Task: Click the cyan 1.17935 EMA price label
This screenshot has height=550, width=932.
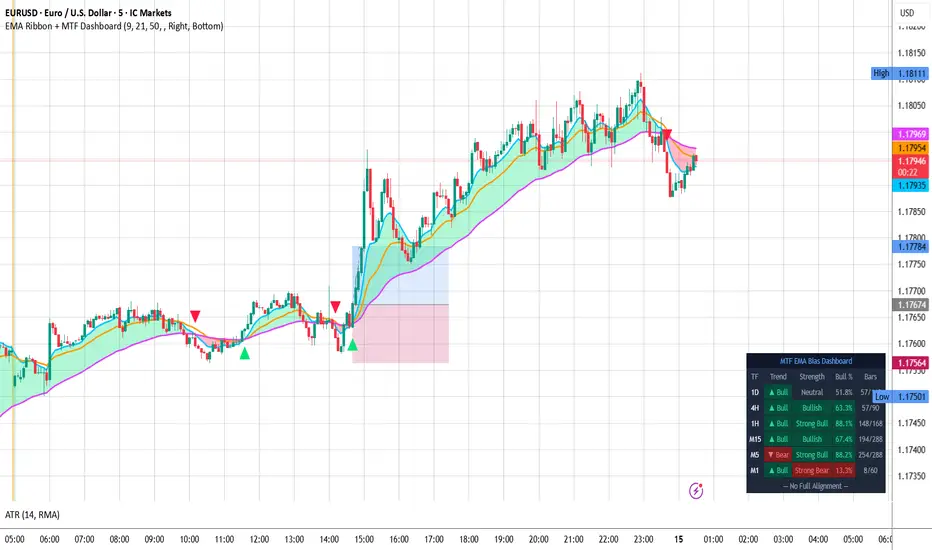Action: [x=911, y=186]
